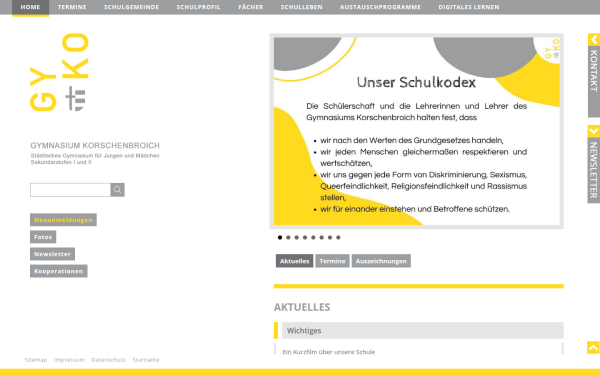Expand the Newsletter side panel

(594, 170)
